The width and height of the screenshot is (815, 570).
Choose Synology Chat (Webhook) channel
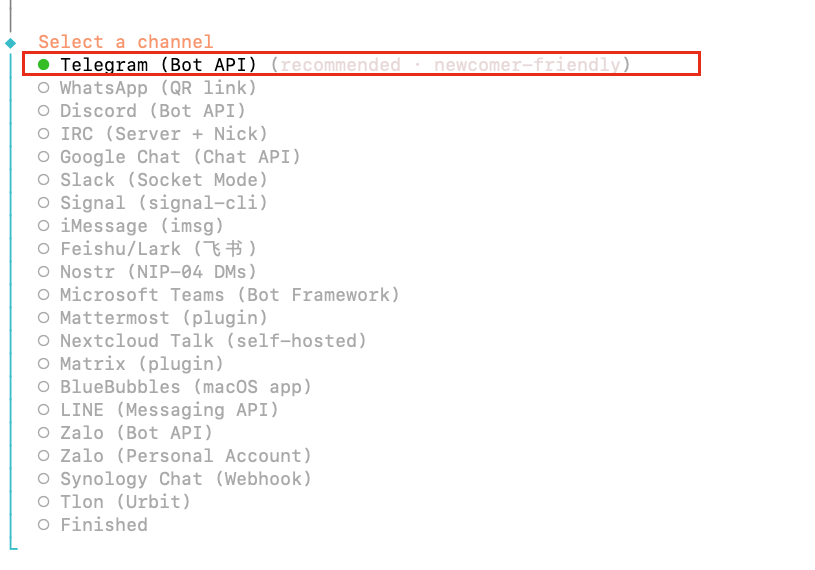tap(185, 479)
